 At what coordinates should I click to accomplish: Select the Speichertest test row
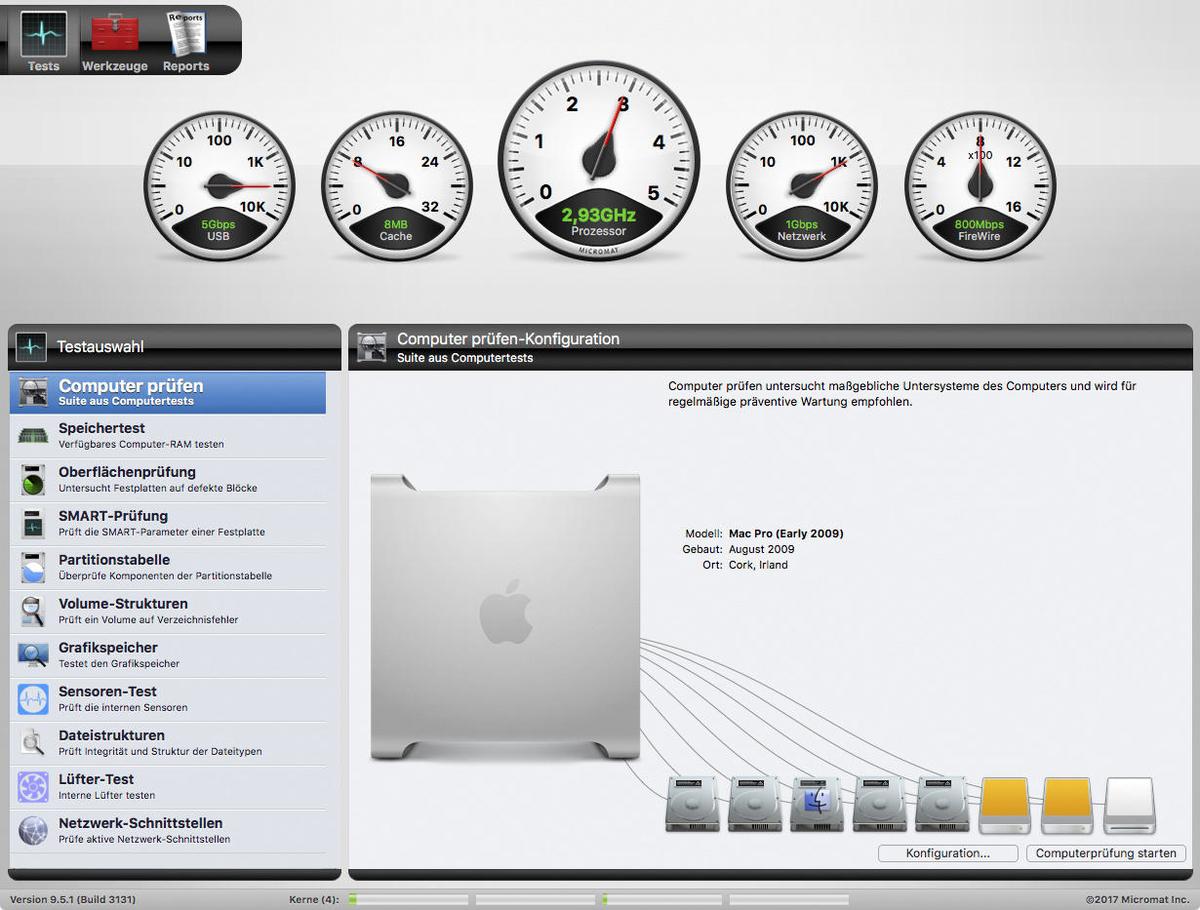click(x=168, y=436)
